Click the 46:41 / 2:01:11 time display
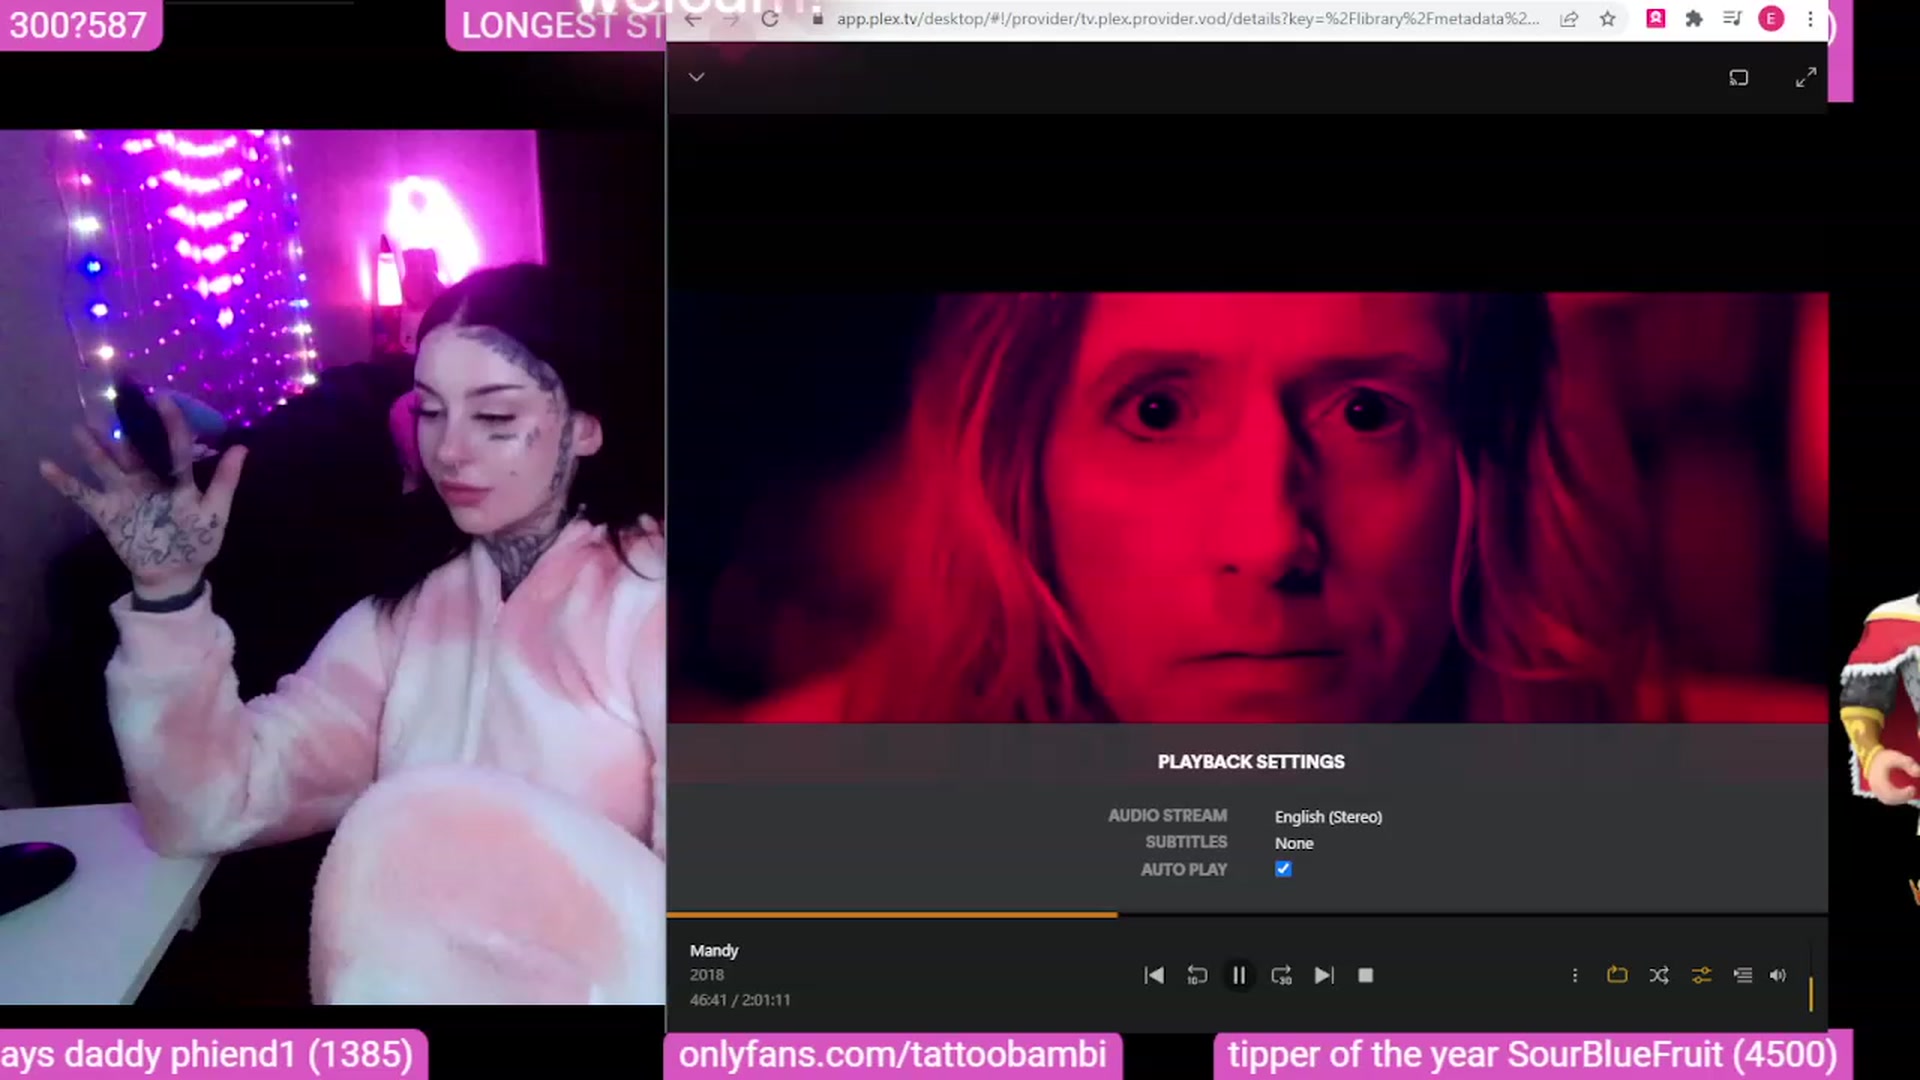Viewport: 1920px width, 1080px height. point(740,1000)
